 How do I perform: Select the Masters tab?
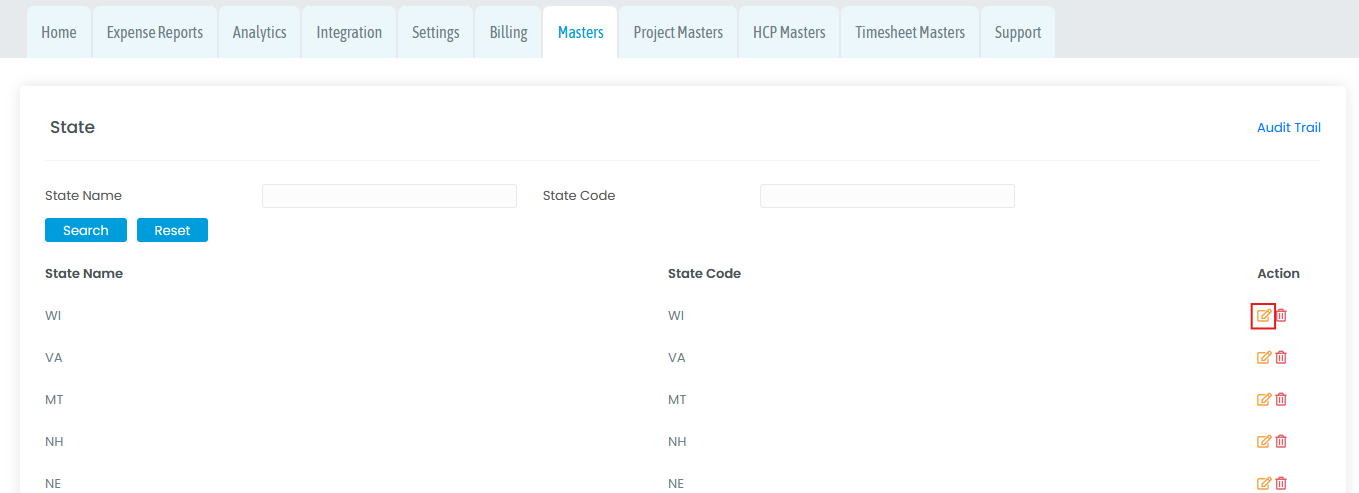(x=581, y=32)
